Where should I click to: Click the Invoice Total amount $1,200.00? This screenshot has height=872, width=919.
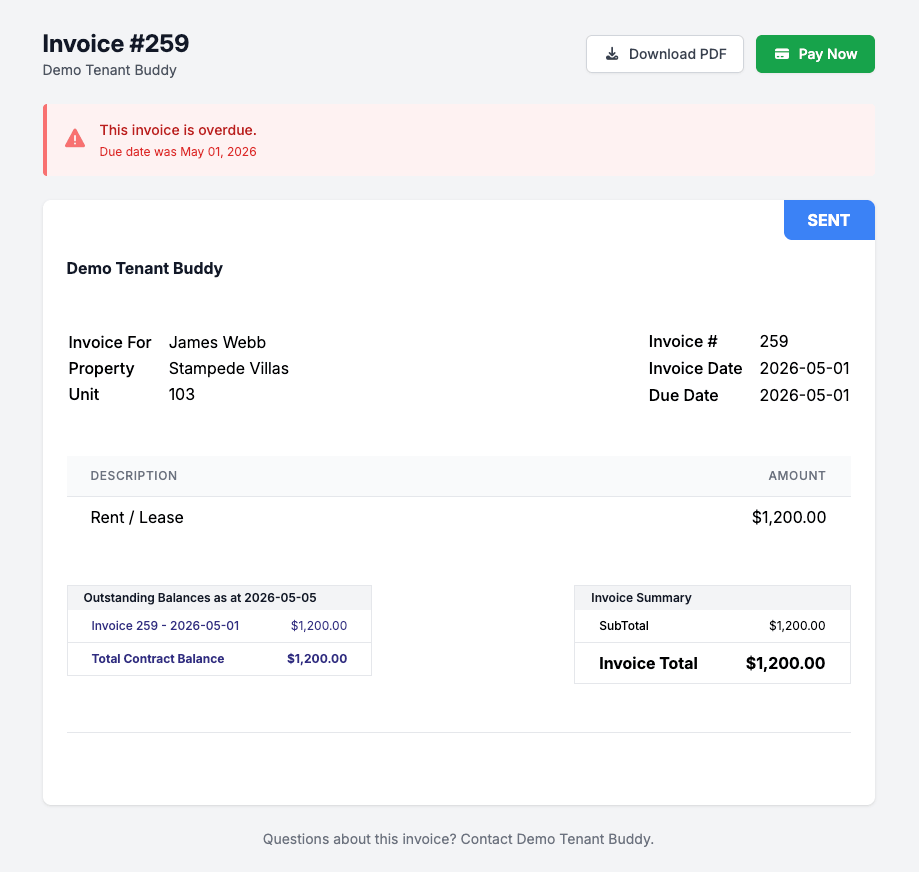click(785, 663)
